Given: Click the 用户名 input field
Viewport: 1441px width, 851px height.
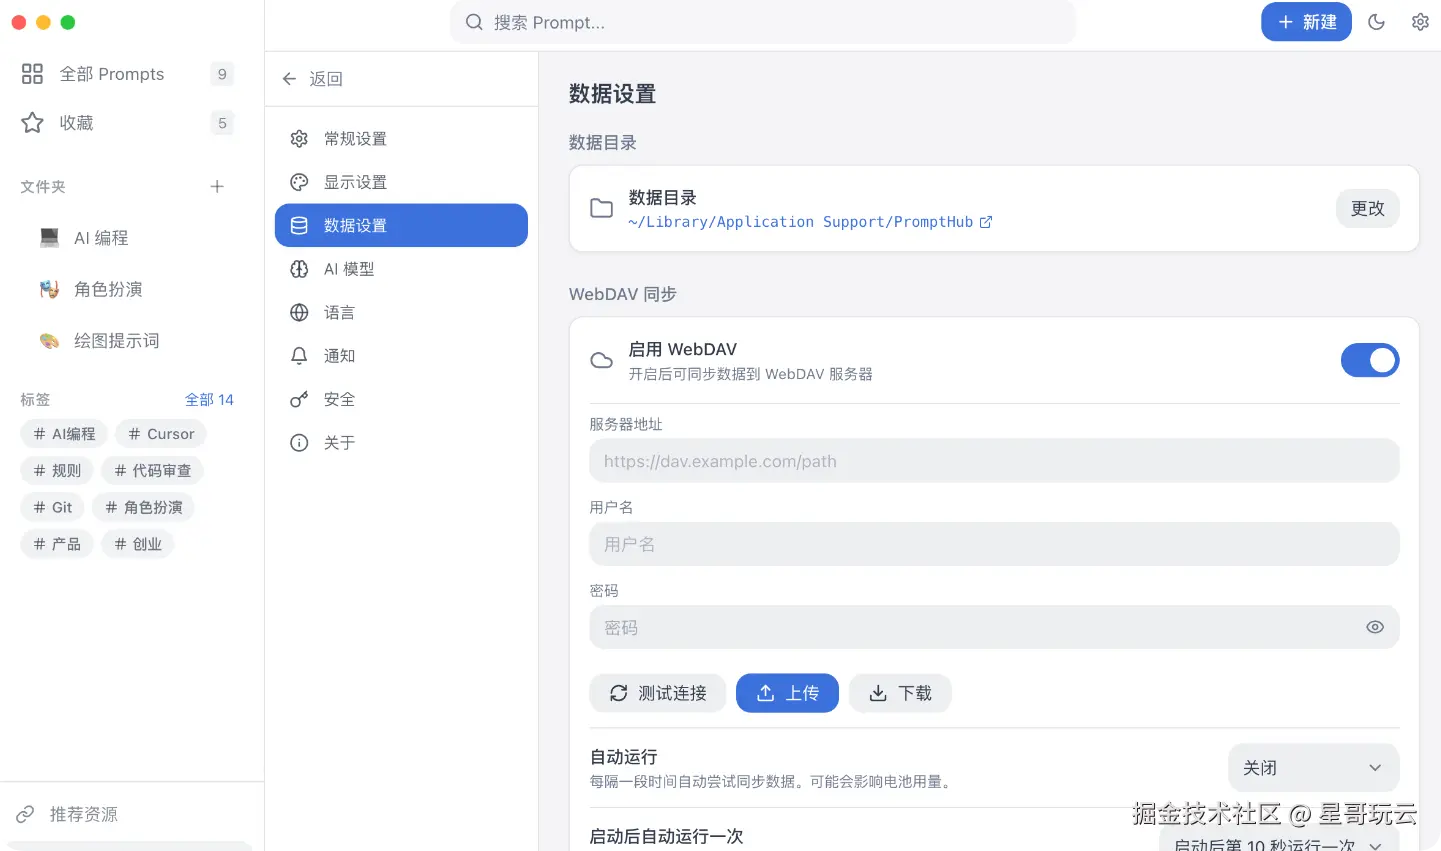Looking at the screenshot, I should [994, 544].
